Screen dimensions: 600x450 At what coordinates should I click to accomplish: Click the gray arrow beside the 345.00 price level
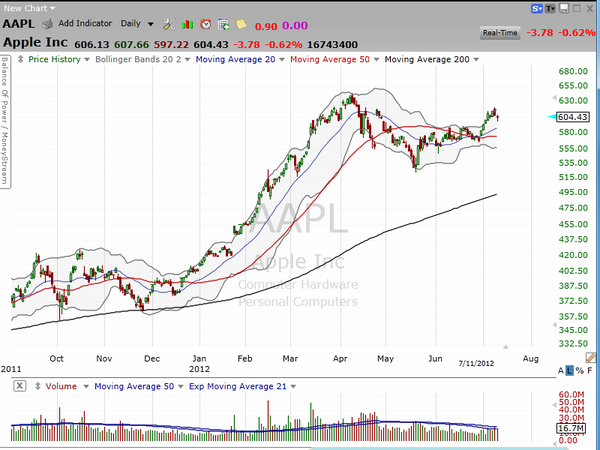(x=554, y=325)
